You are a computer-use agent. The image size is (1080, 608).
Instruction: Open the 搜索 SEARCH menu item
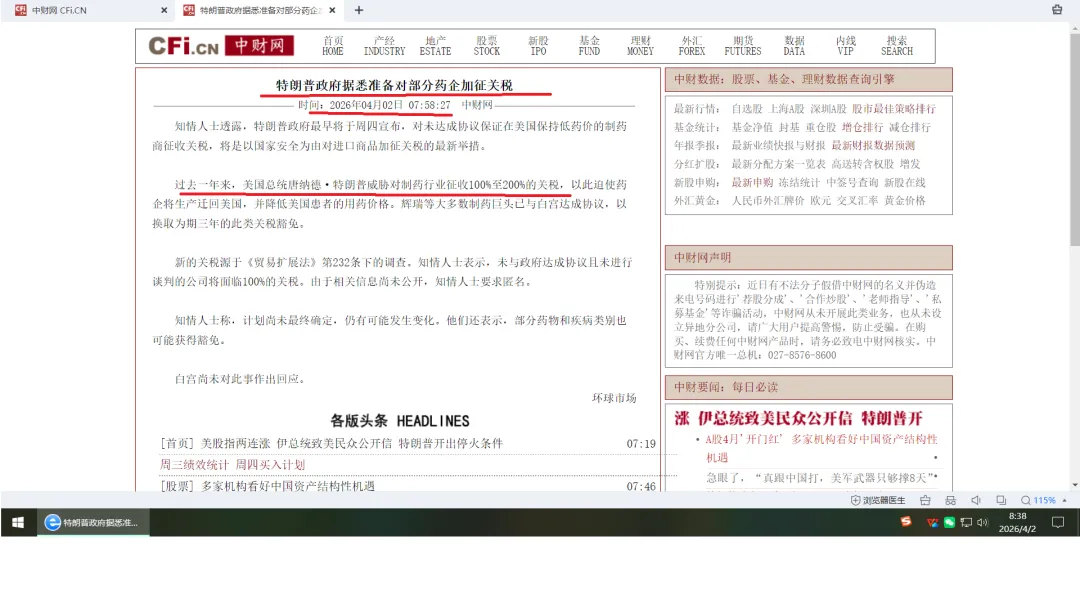897,46
